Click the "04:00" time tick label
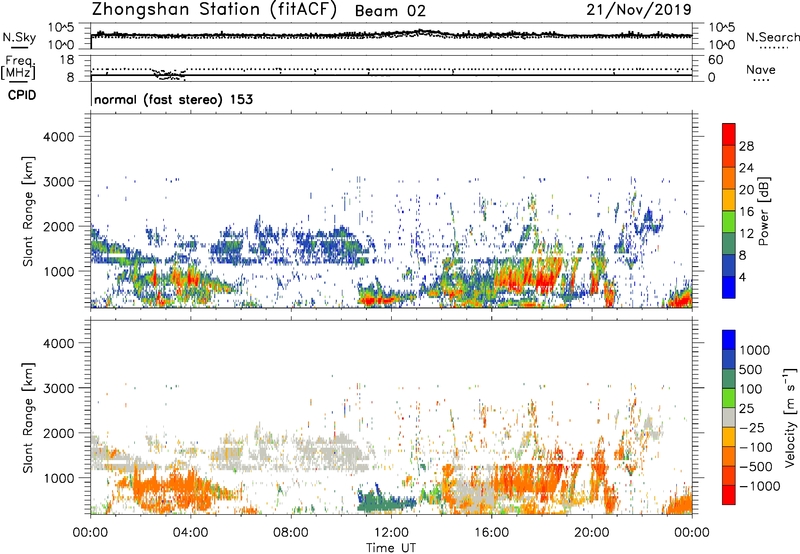The width and height of the screenshot is (800, 554). (190, 533)
